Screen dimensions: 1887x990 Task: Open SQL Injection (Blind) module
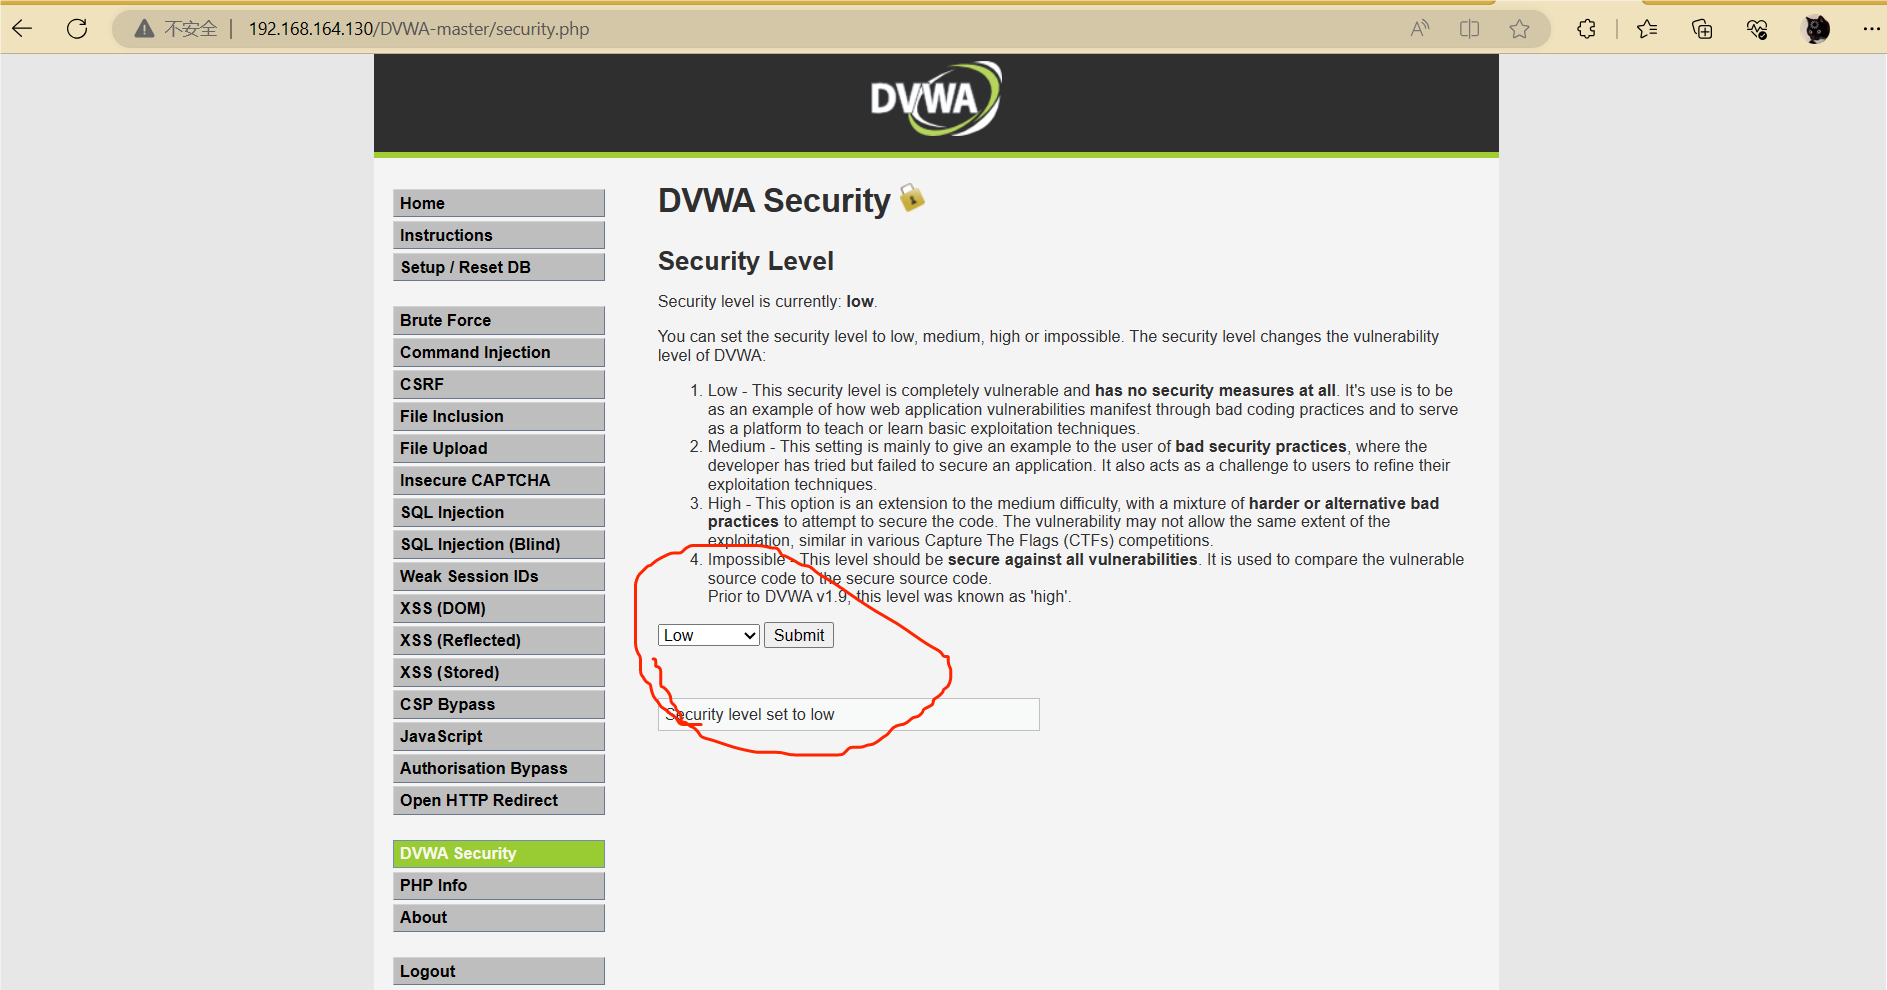click(499, 544)
